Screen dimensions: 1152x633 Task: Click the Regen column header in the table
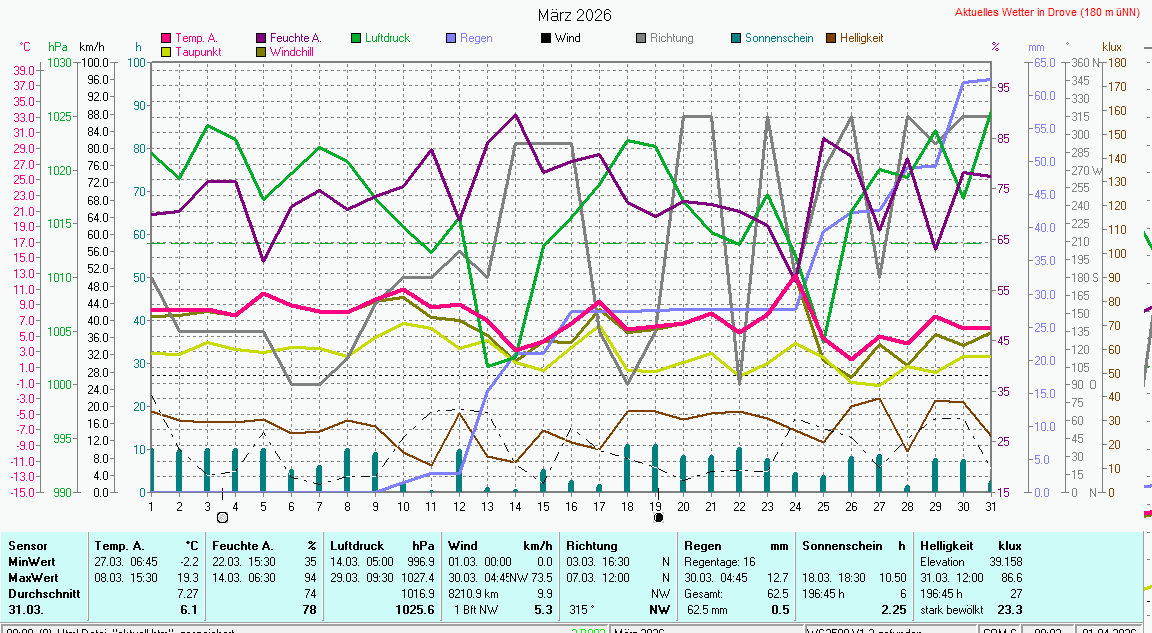point(702,546)
